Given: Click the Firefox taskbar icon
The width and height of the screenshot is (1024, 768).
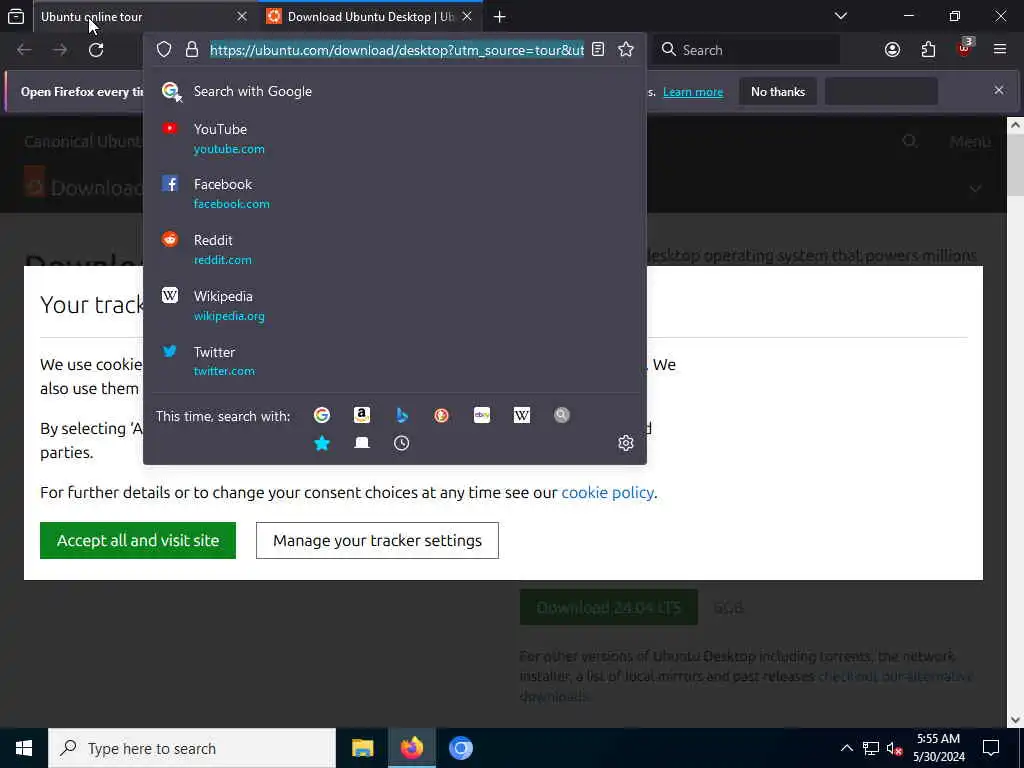Looking at the screenshot, I should 411,748.
